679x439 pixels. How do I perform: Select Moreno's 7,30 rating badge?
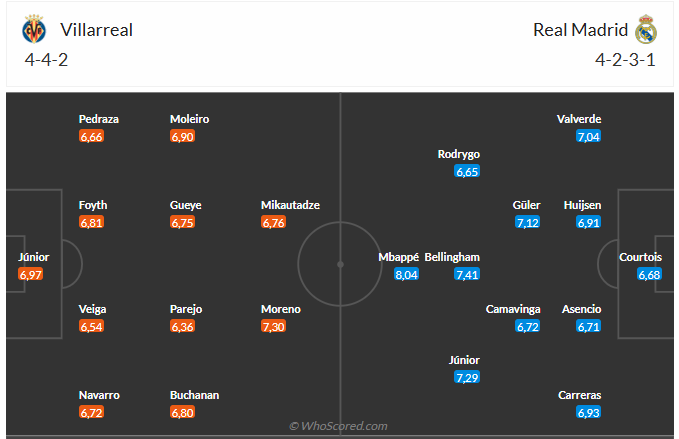tap(273, 326)
